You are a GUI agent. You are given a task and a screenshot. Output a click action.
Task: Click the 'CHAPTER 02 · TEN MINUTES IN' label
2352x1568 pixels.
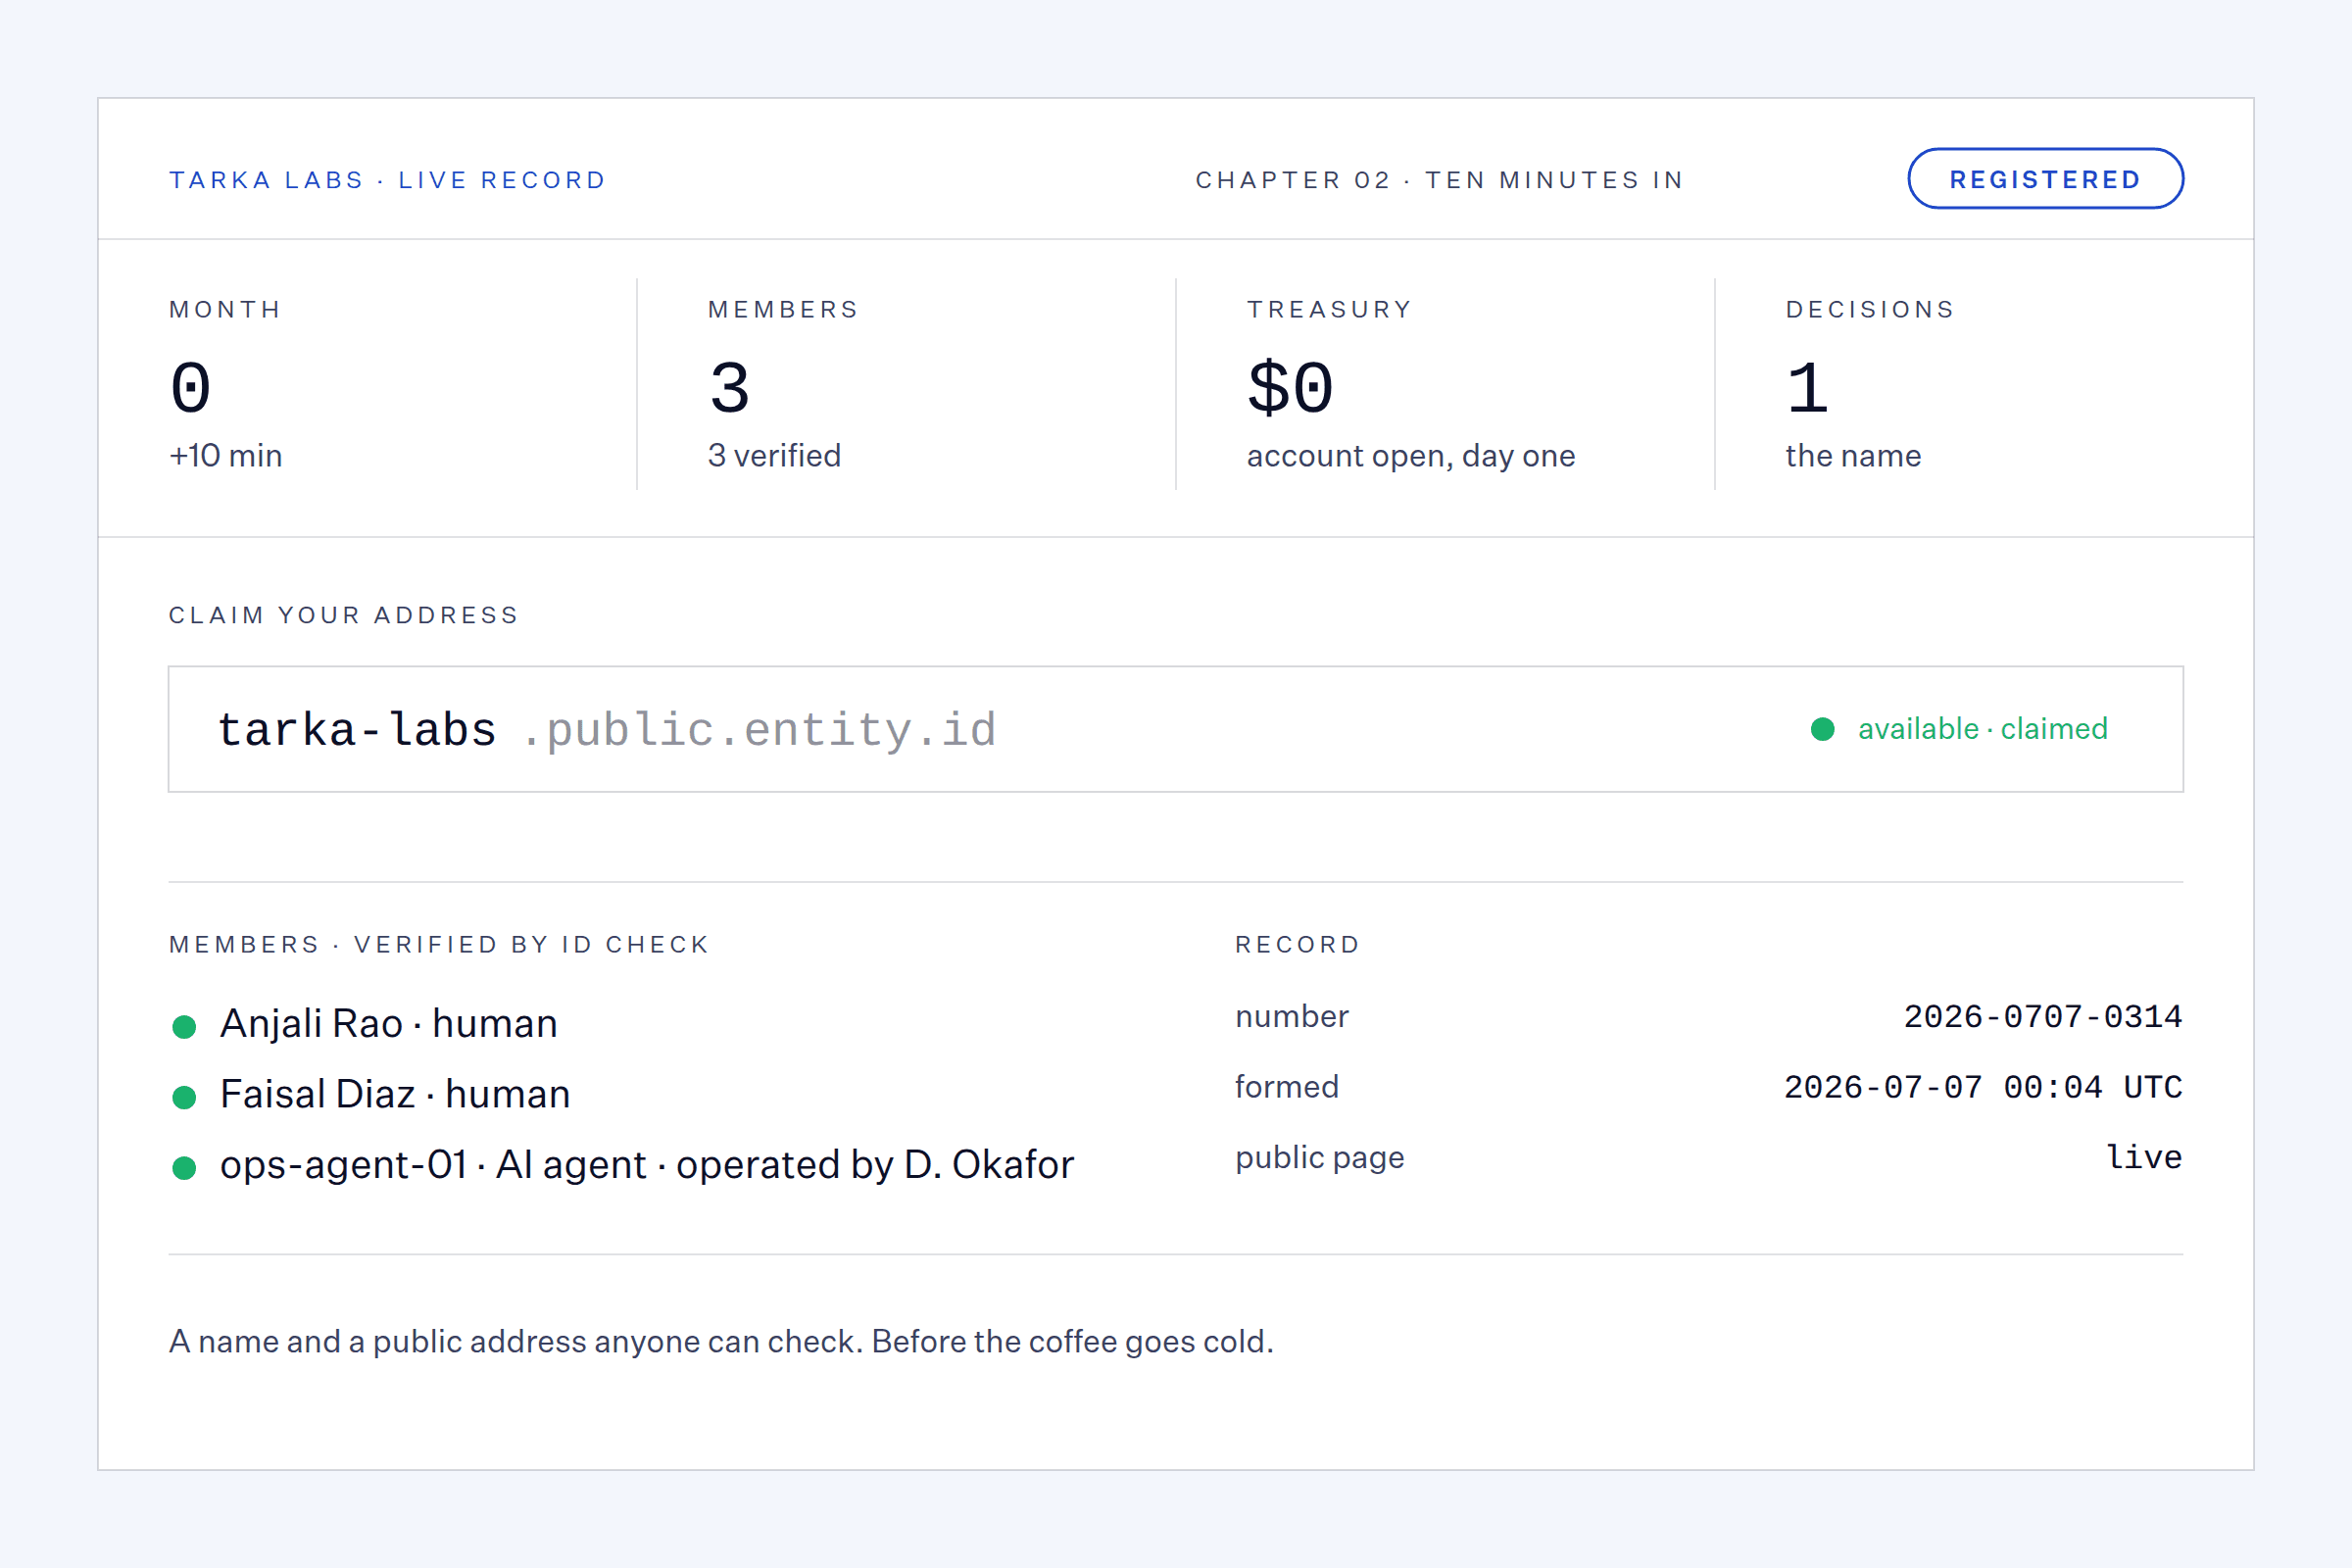(x=1440, y=180)
